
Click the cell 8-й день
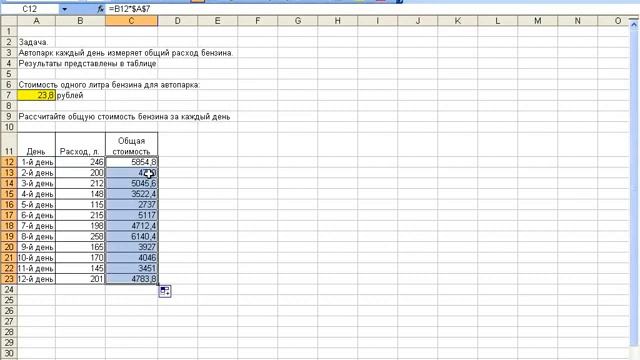coord(36,236)
